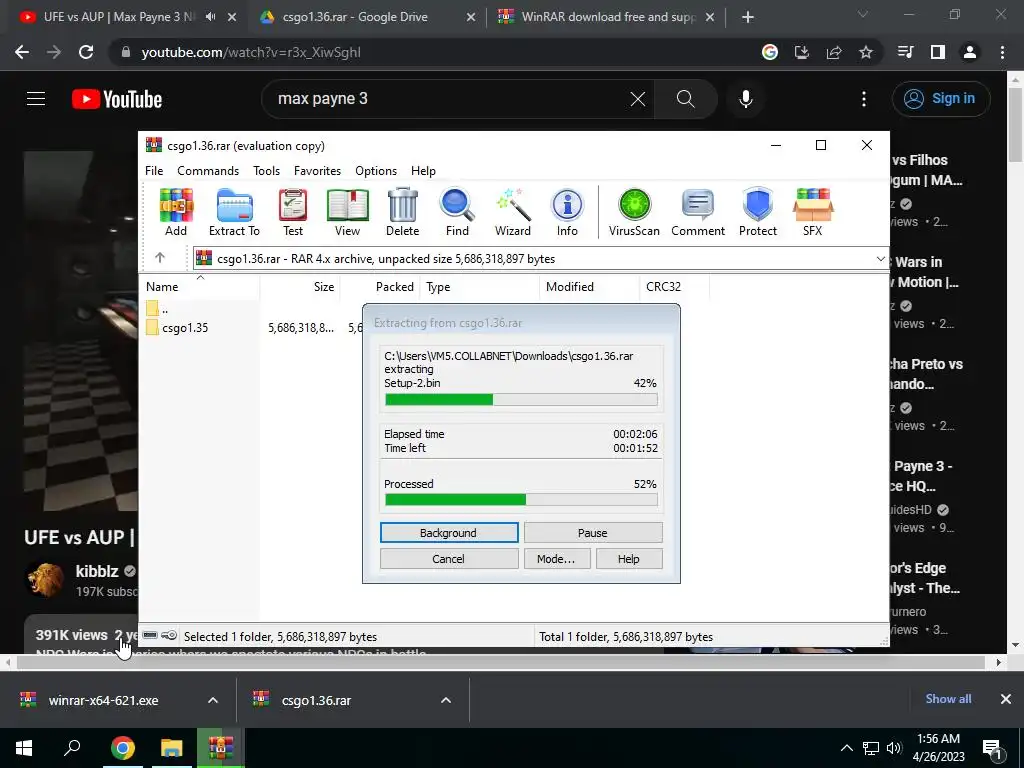Click the YouTube logo
The height and width of the screenshot is (768, 1024).
[117, 99]
